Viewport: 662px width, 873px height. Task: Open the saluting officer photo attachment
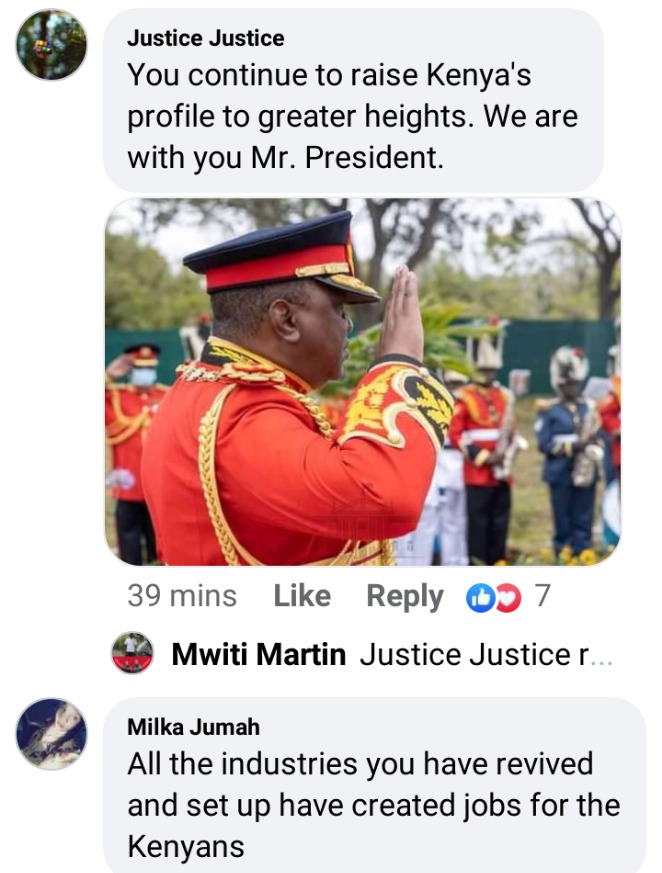(363, 382)
